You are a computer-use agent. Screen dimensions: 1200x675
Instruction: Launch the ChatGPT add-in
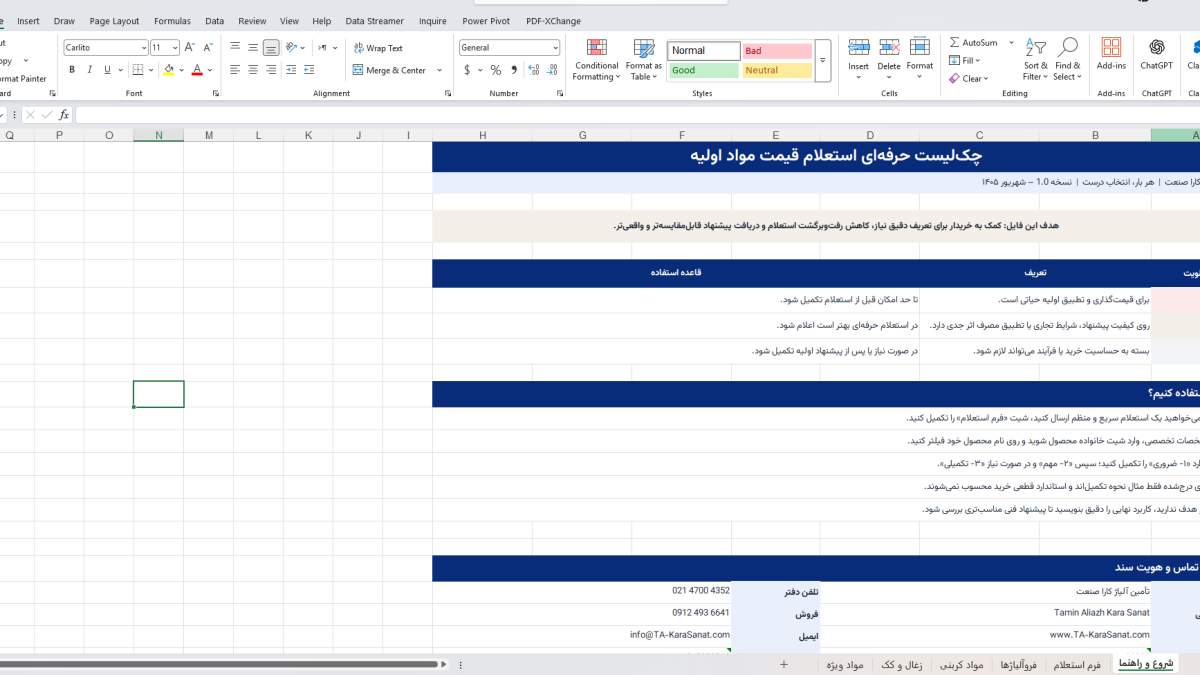pyautogui.click(x=1157, y=55)
